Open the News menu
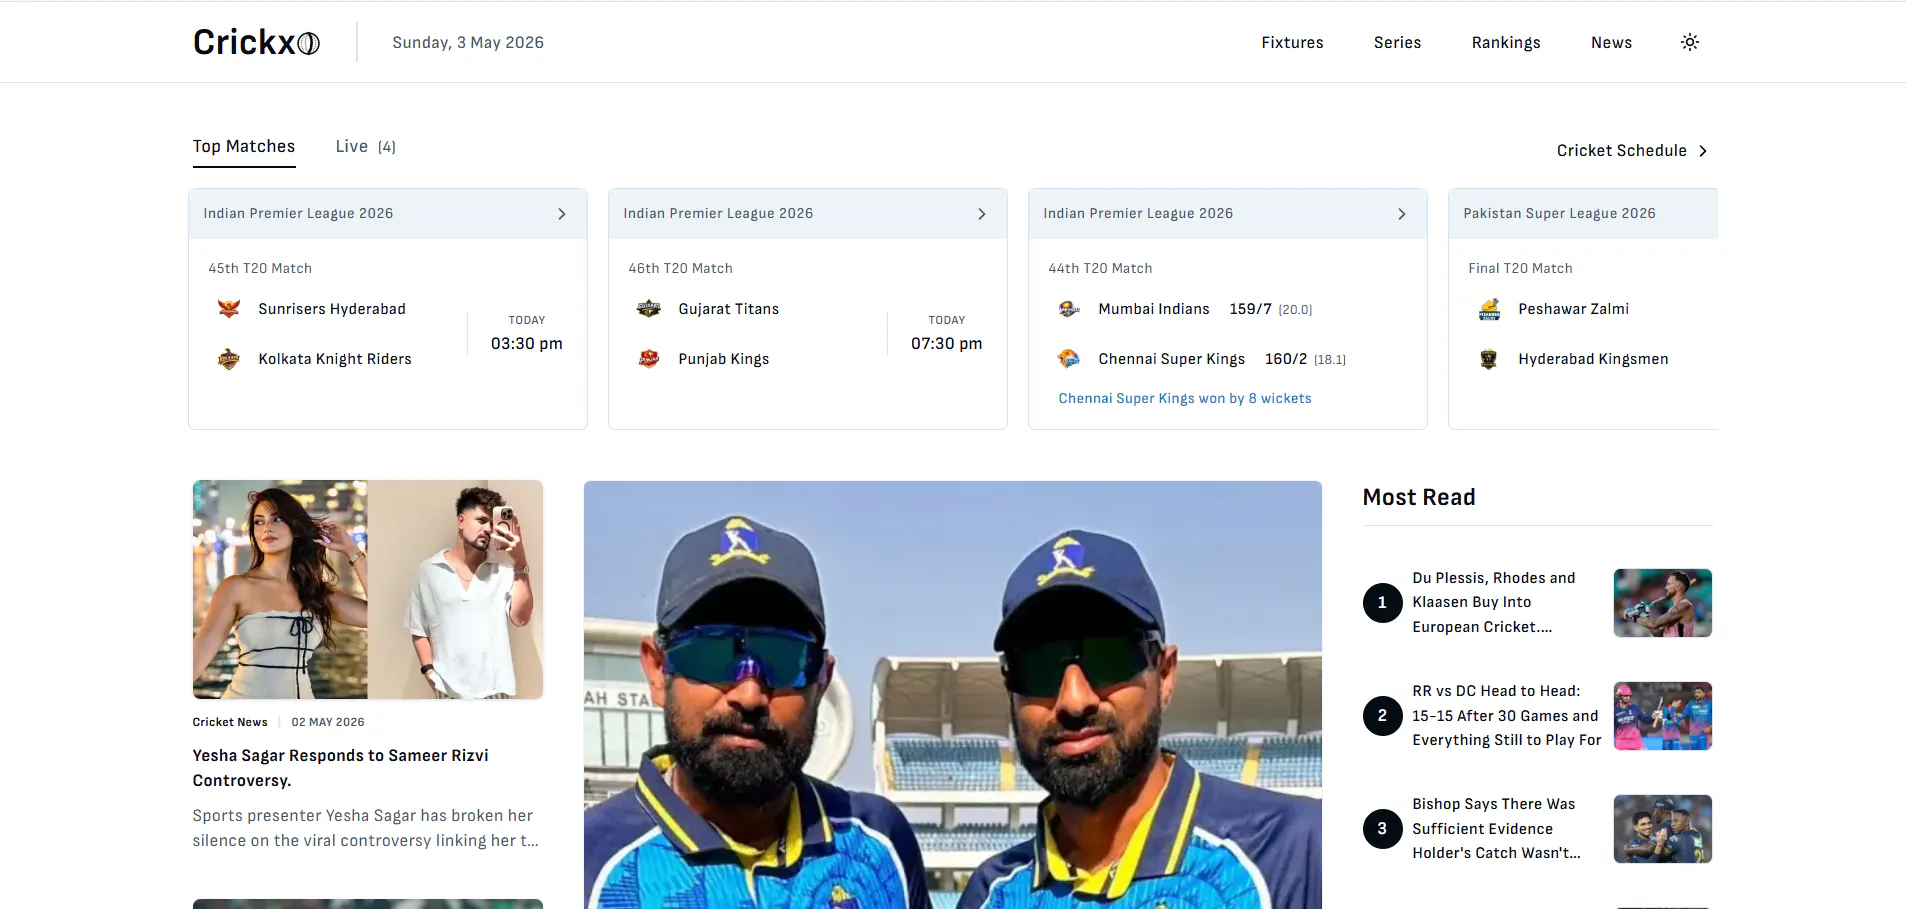The image size is (1906, 909). pyautogui.click(x=1611, y=43)
